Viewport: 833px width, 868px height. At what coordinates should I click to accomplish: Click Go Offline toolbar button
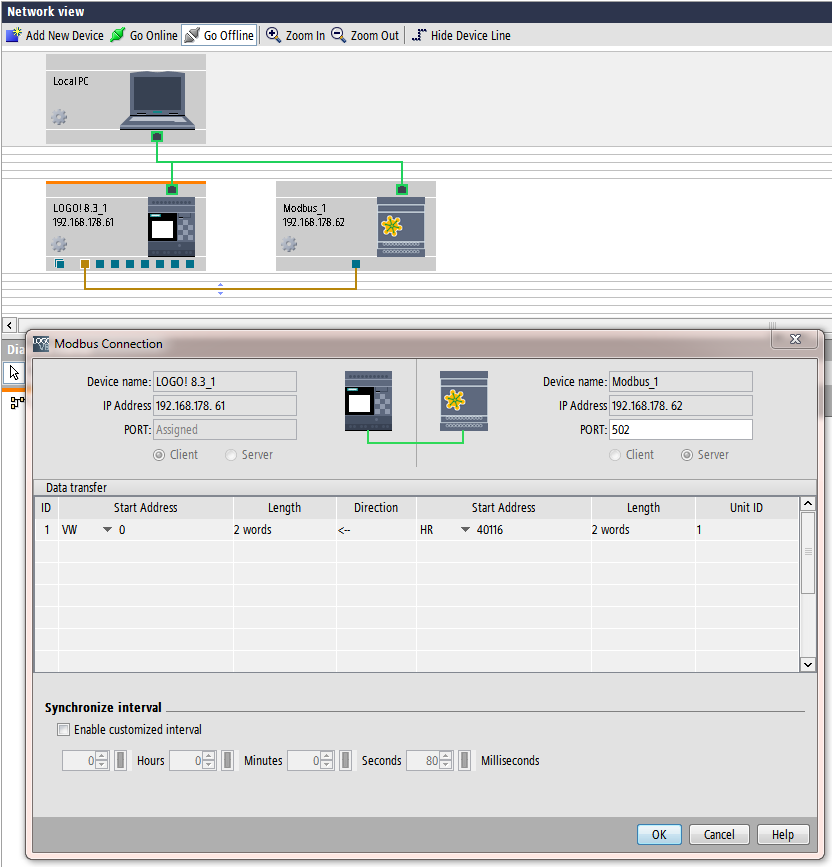(x=219, y=35)
